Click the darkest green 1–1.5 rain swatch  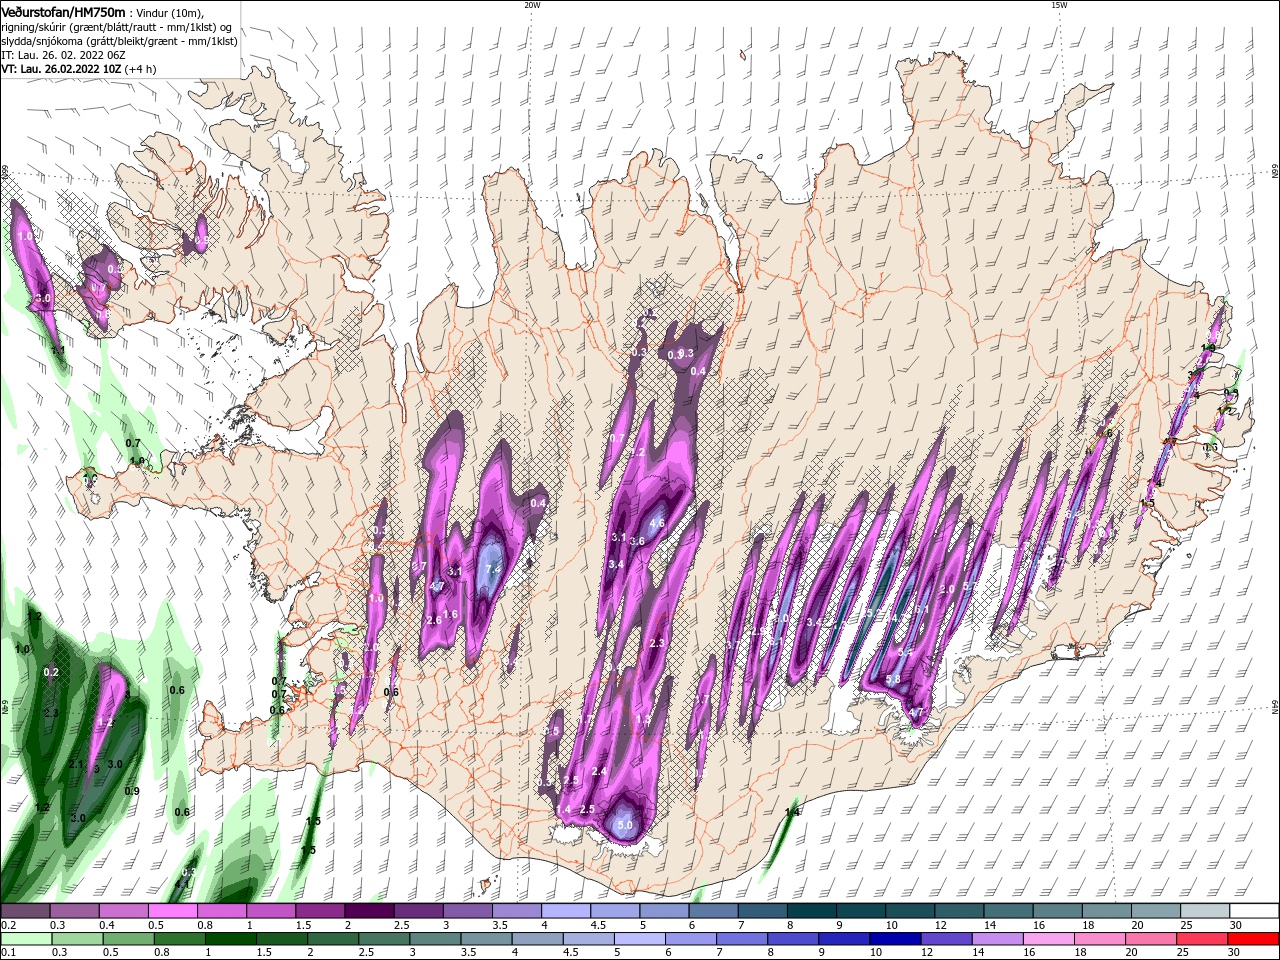click(230, 939)
